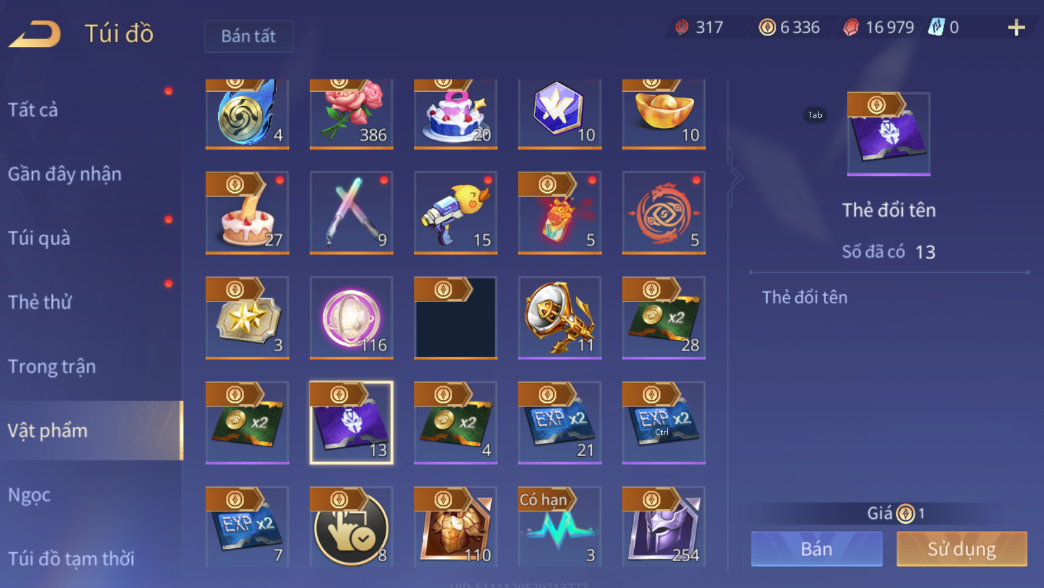1044x588 pixels.
Task: Select the golden armor item with 110
Action: coord(455,527)
